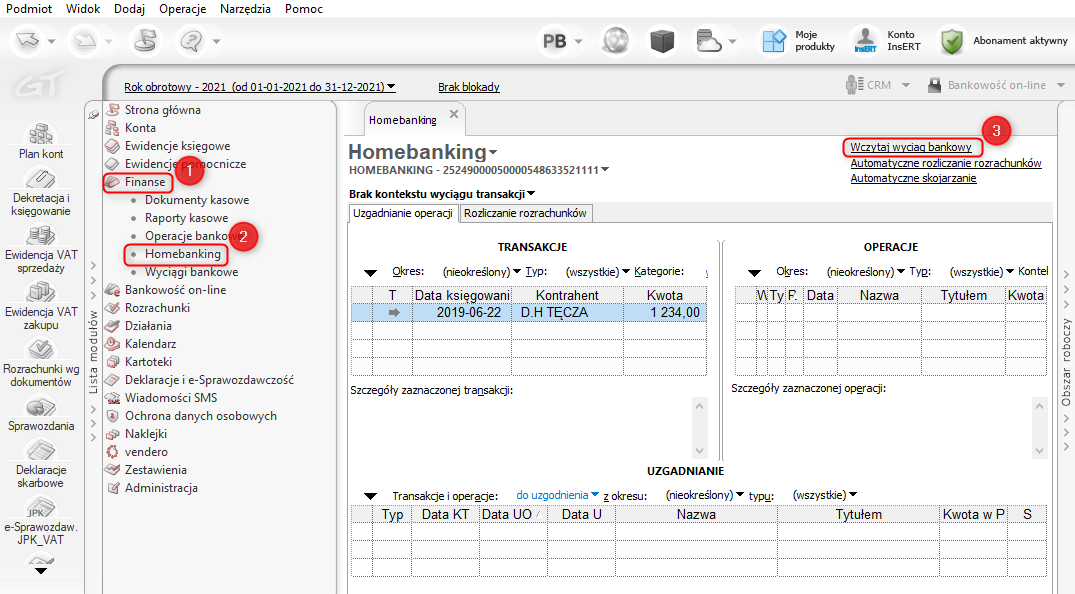Click the help question mark toolbar icon
This screenshot has width=1075, height=594.
[191, 41]
